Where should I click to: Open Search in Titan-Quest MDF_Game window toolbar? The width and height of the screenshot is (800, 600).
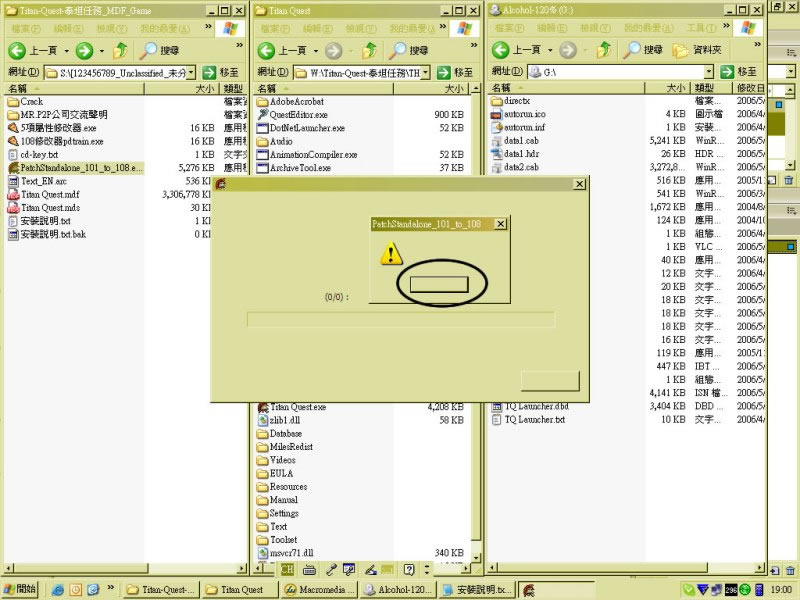pos(159,50)
